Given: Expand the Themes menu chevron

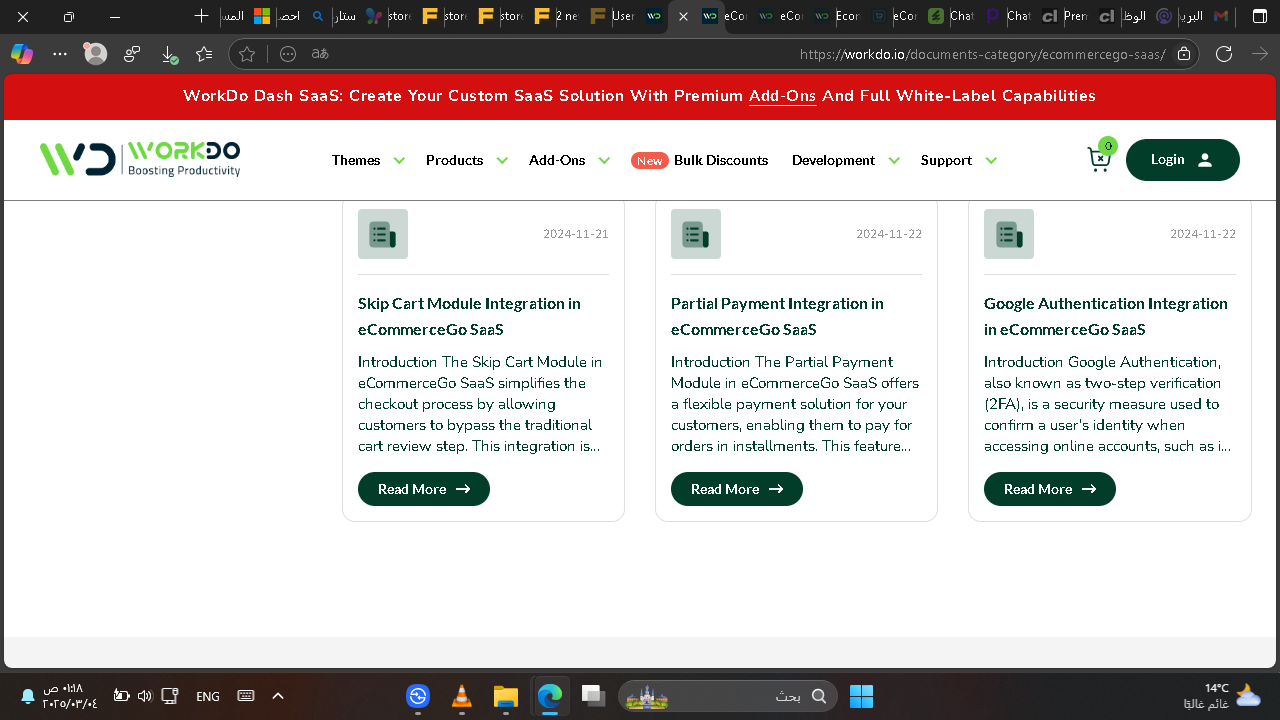Looking at the screenshot, I should click(x=399, y=160).
